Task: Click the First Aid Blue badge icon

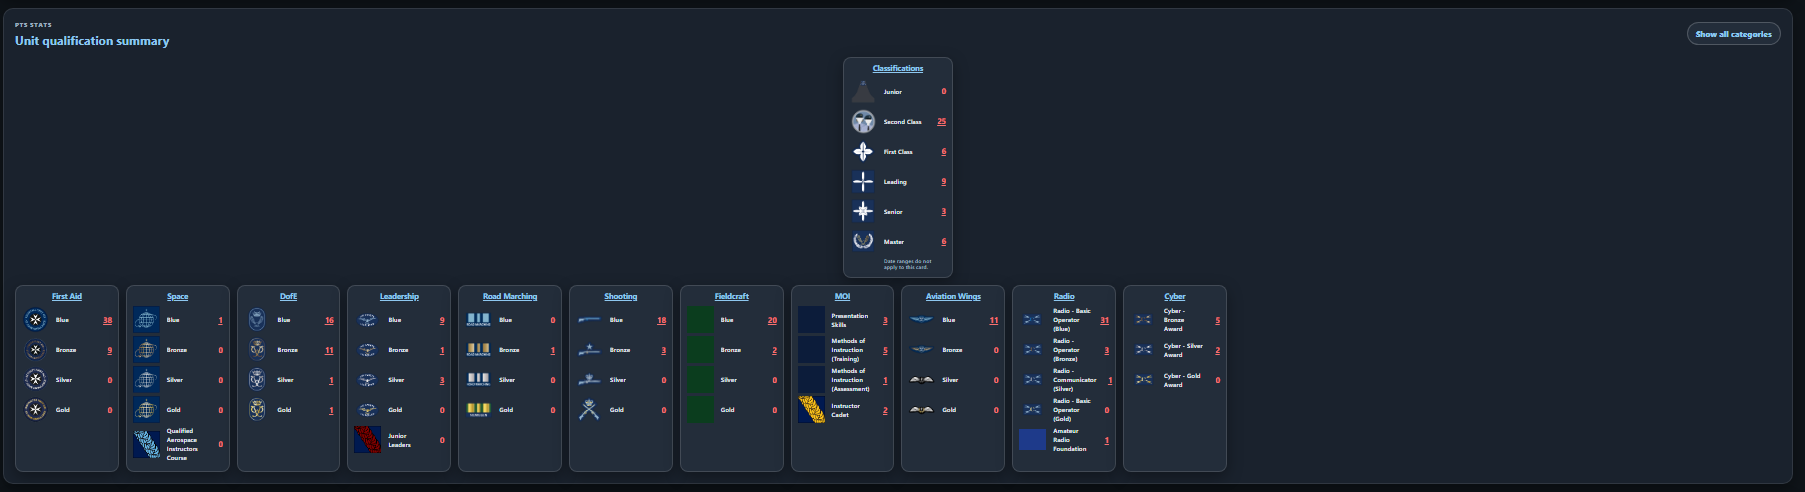Action: [36, 320]
